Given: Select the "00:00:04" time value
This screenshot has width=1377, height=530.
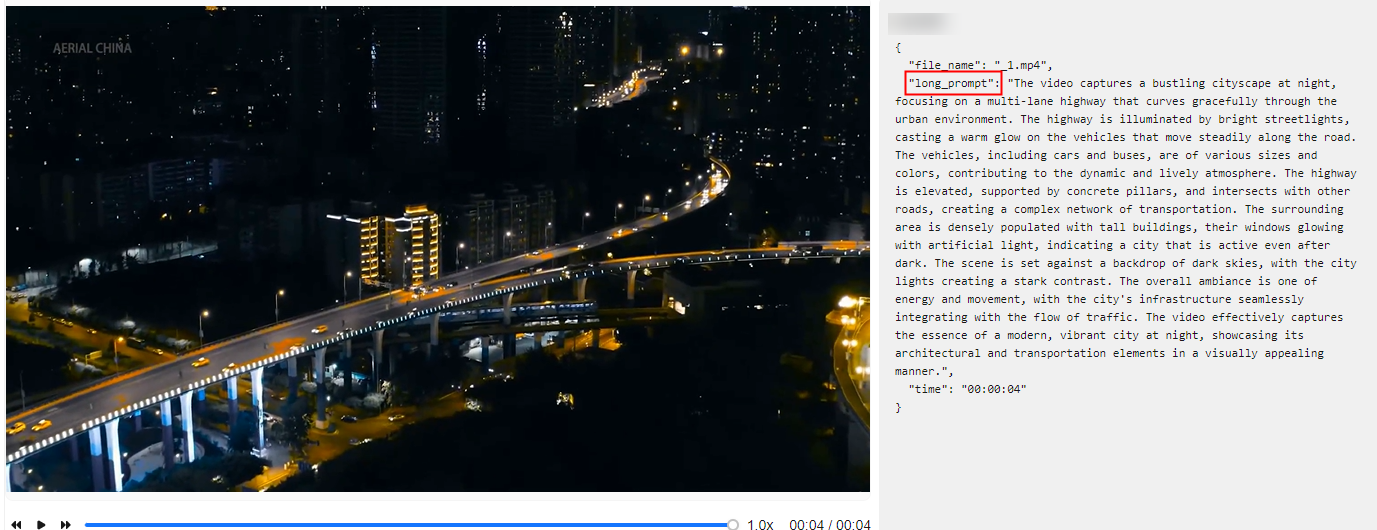Looking at the screenshot, I should [994, 389].
